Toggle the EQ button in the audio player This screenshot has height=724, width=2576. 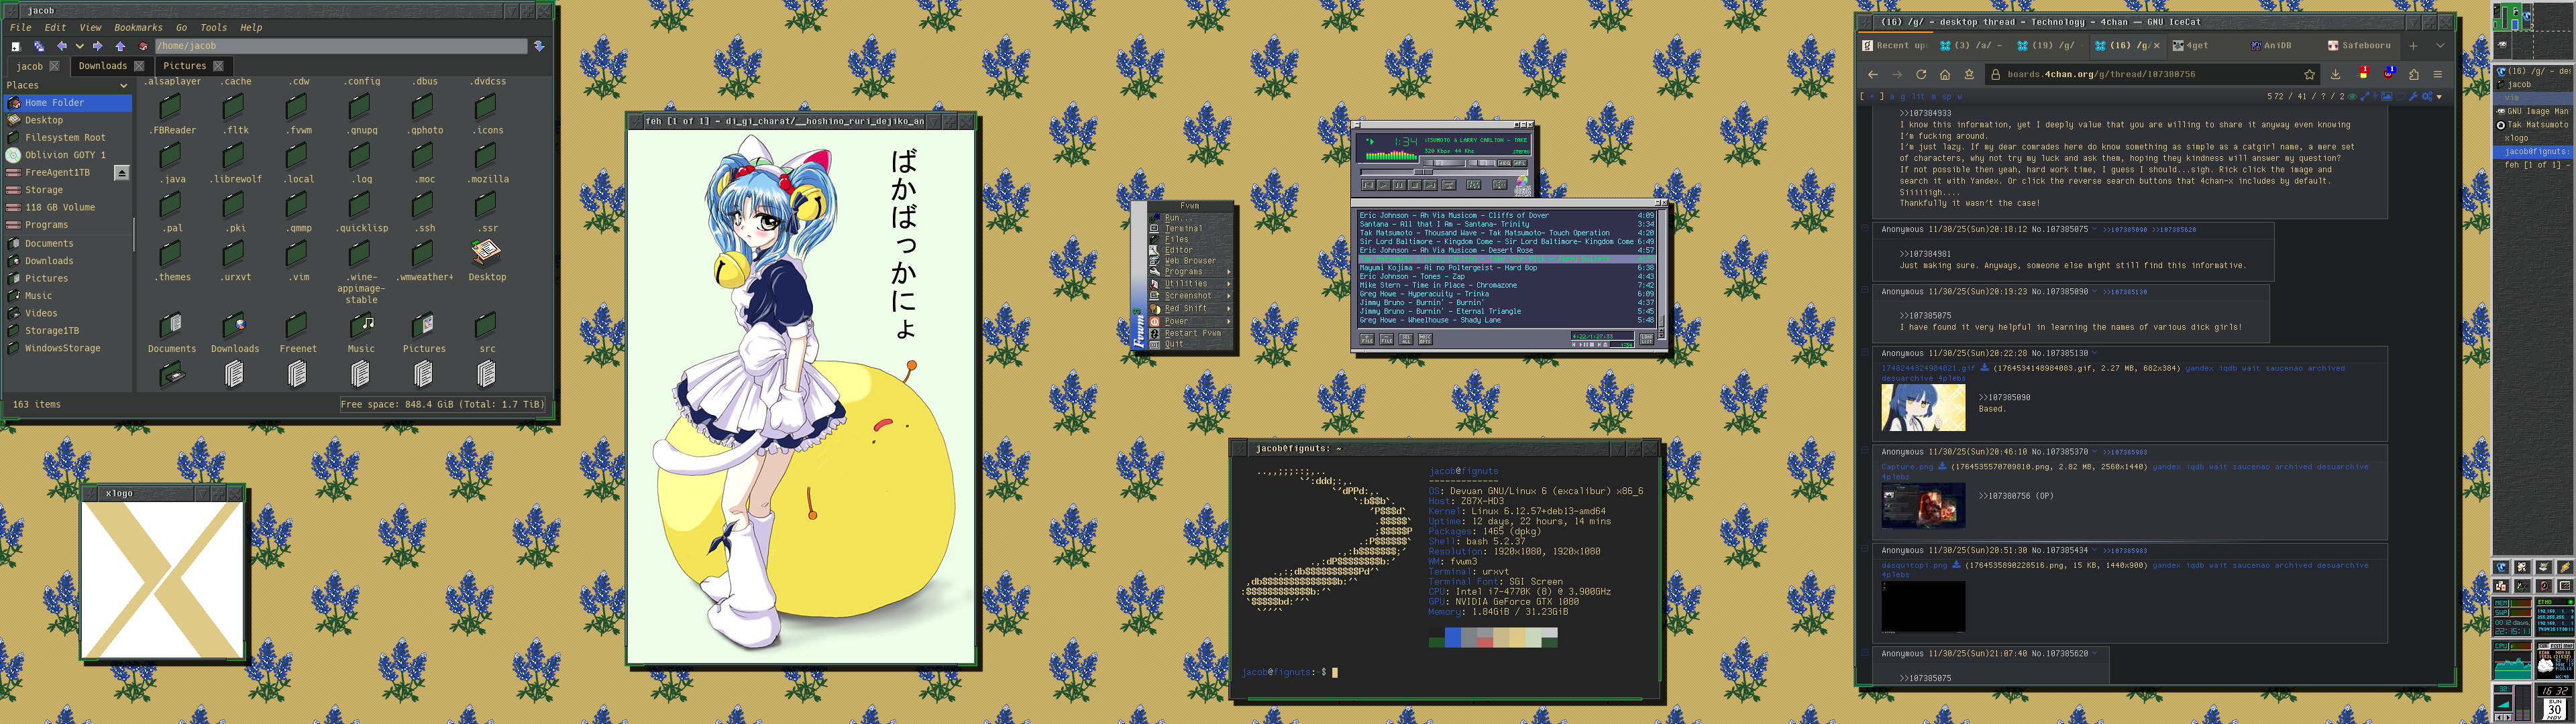[1505, 163]
